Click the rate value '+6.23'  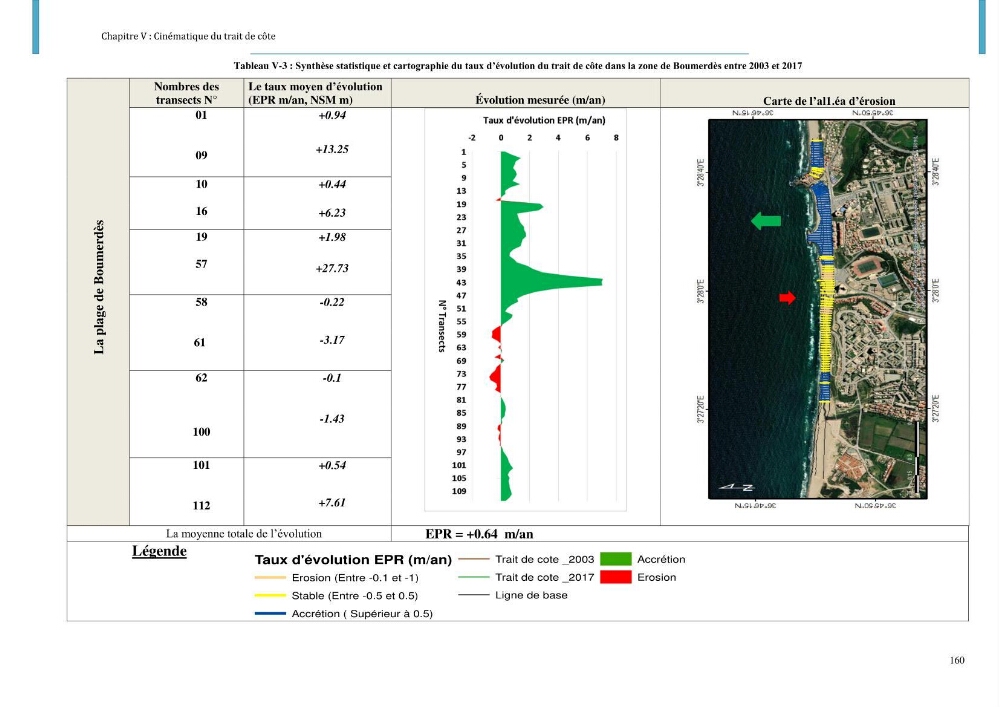pyautogui.click(x=332, y=214)
